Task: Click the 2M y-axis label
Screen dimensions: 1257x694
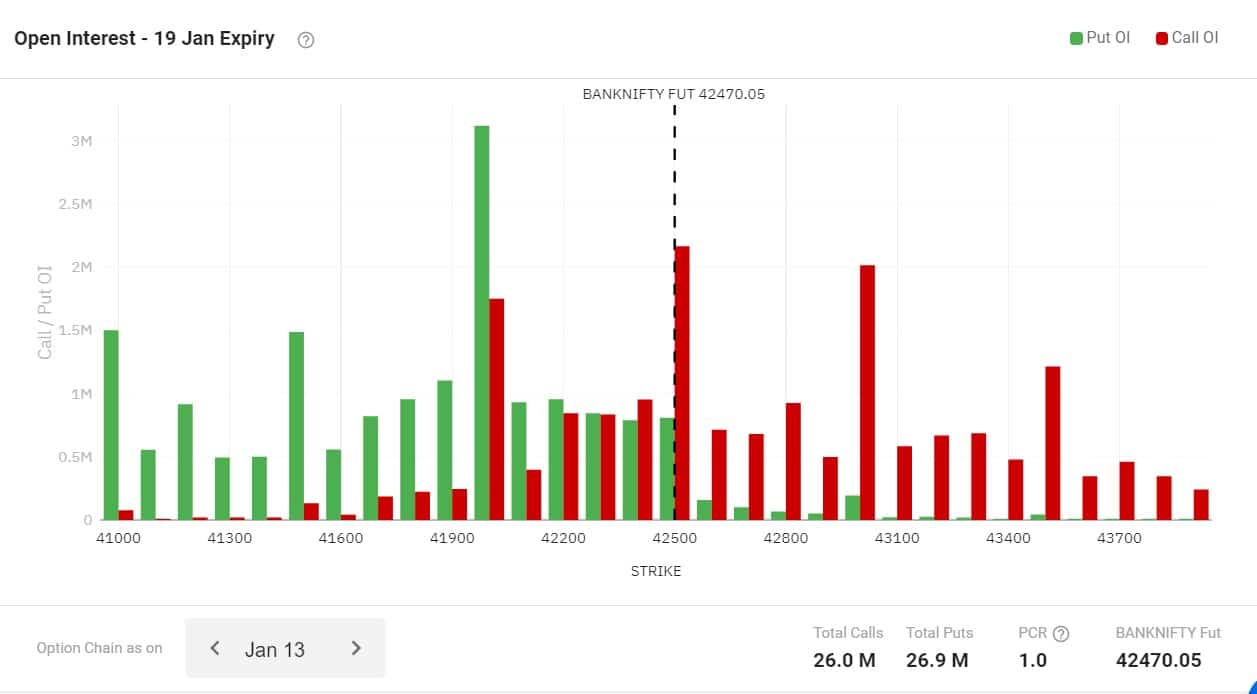Action: (x=81, y=267)
